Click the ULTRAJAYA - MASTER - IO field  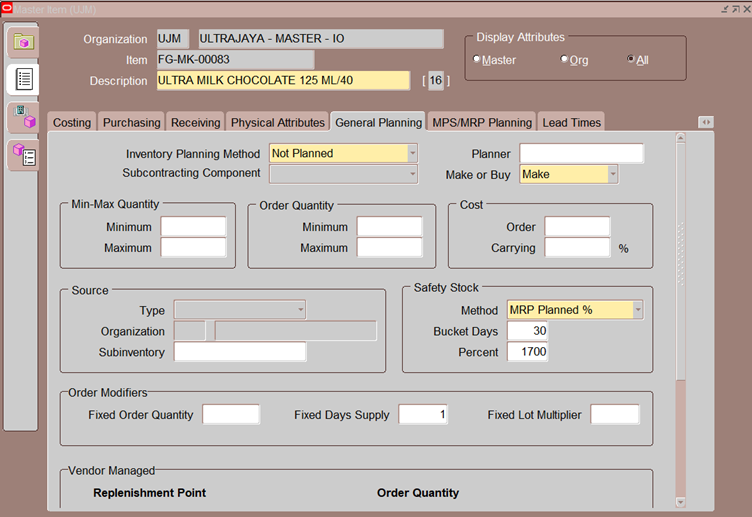(321, 39)
